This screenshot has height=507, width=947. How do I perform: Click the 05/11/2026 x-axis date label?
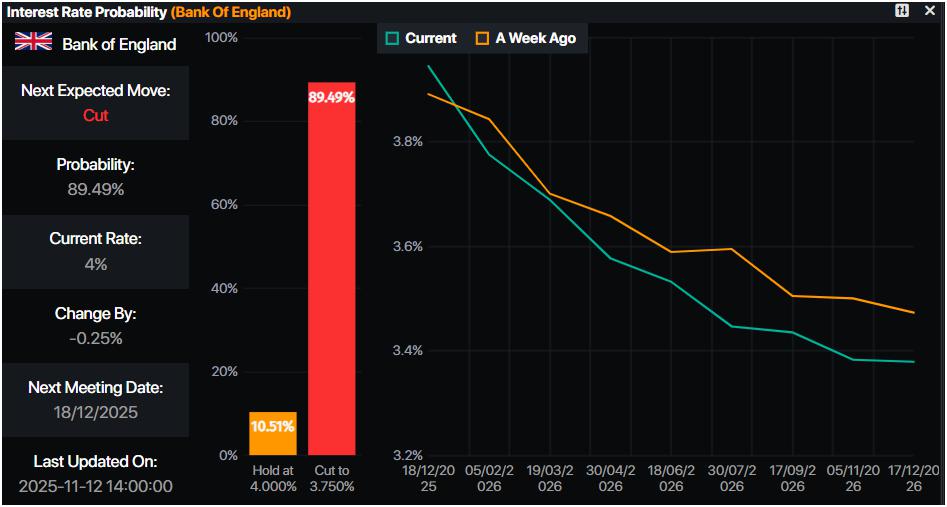pyautogui.click(x=853, y=478)
